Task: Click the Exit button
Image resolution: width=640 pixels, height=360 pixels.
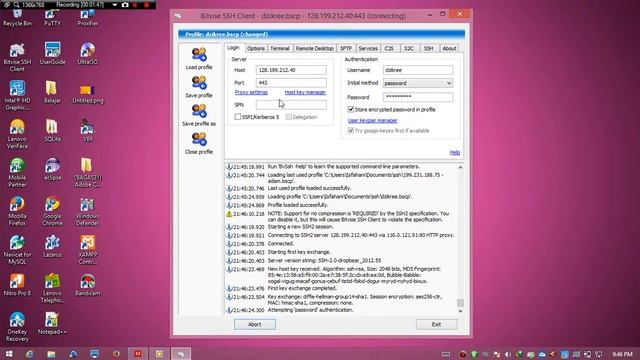Action: (x=436, y=324)
